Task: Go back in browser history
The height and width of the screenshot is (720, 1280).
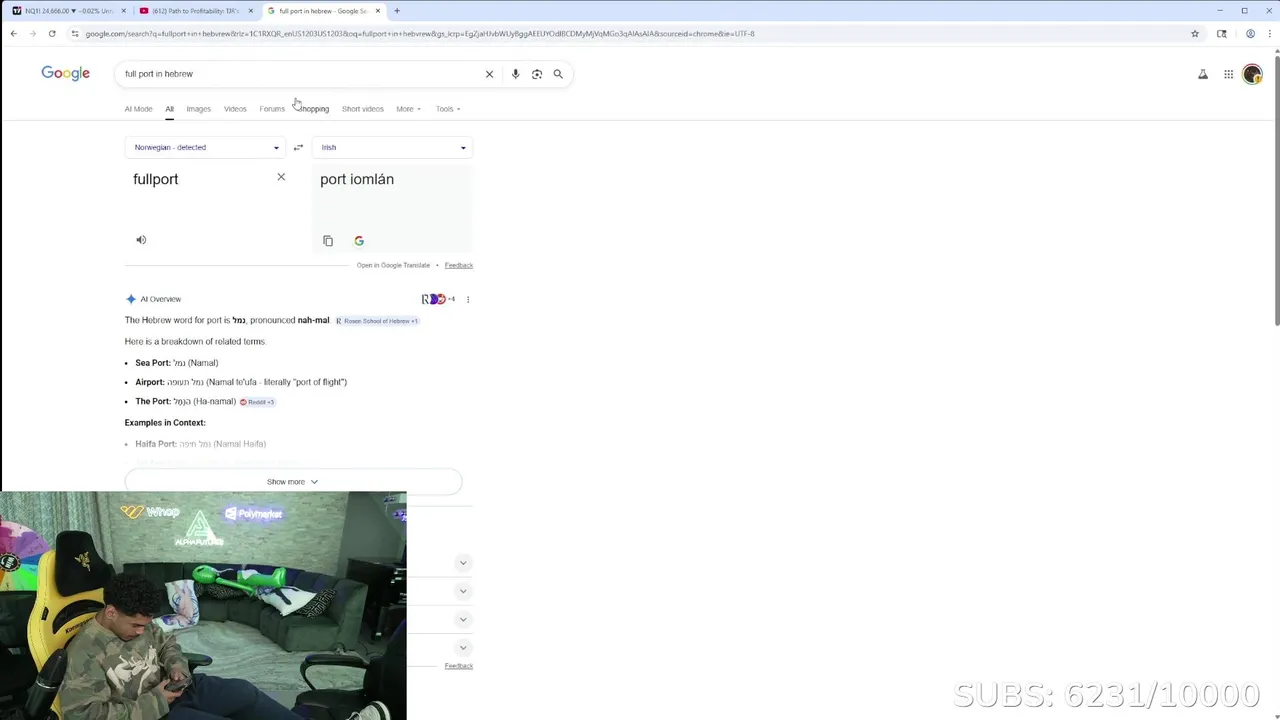Action: [x=13, y=33]
